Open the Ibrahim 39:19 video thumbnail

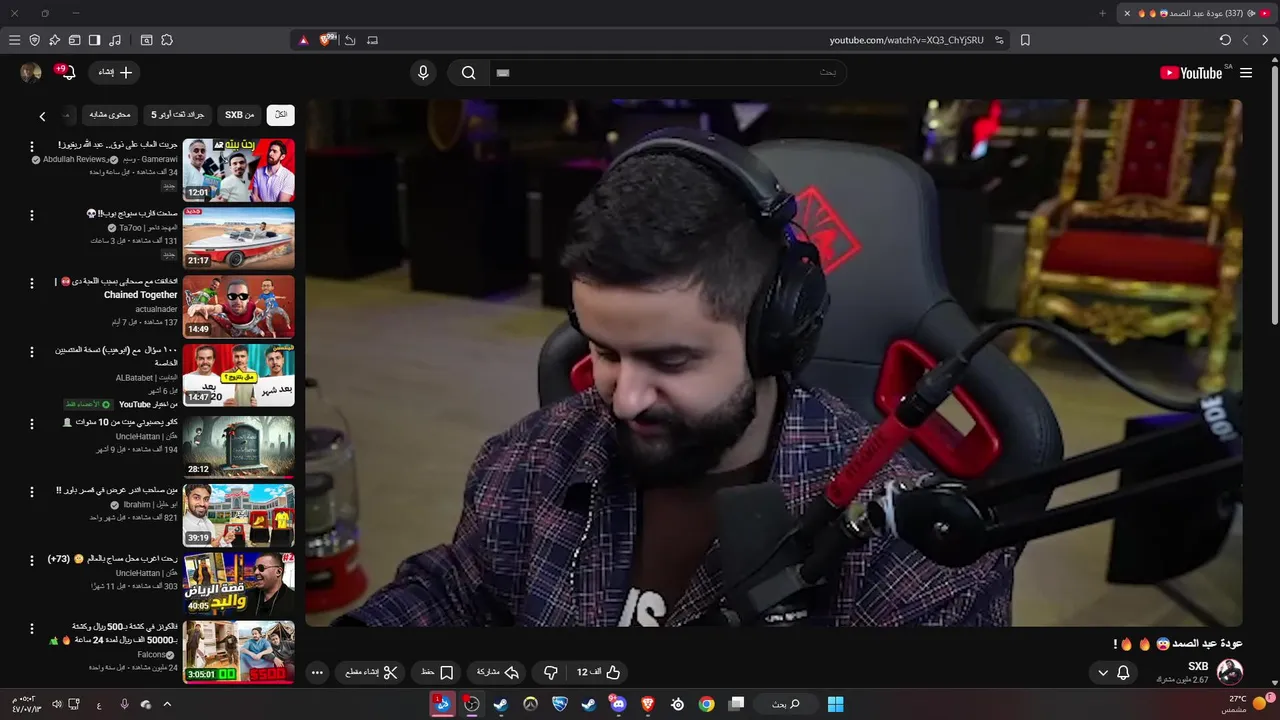239,515
